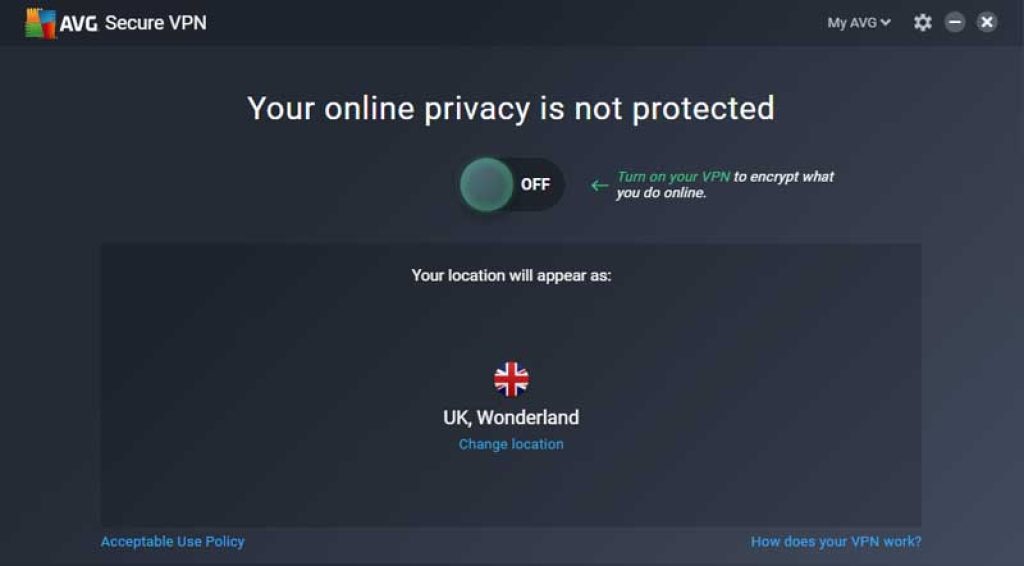
Task: Turn on the VPN toggle switch
Action: click(x=511, y=185)
